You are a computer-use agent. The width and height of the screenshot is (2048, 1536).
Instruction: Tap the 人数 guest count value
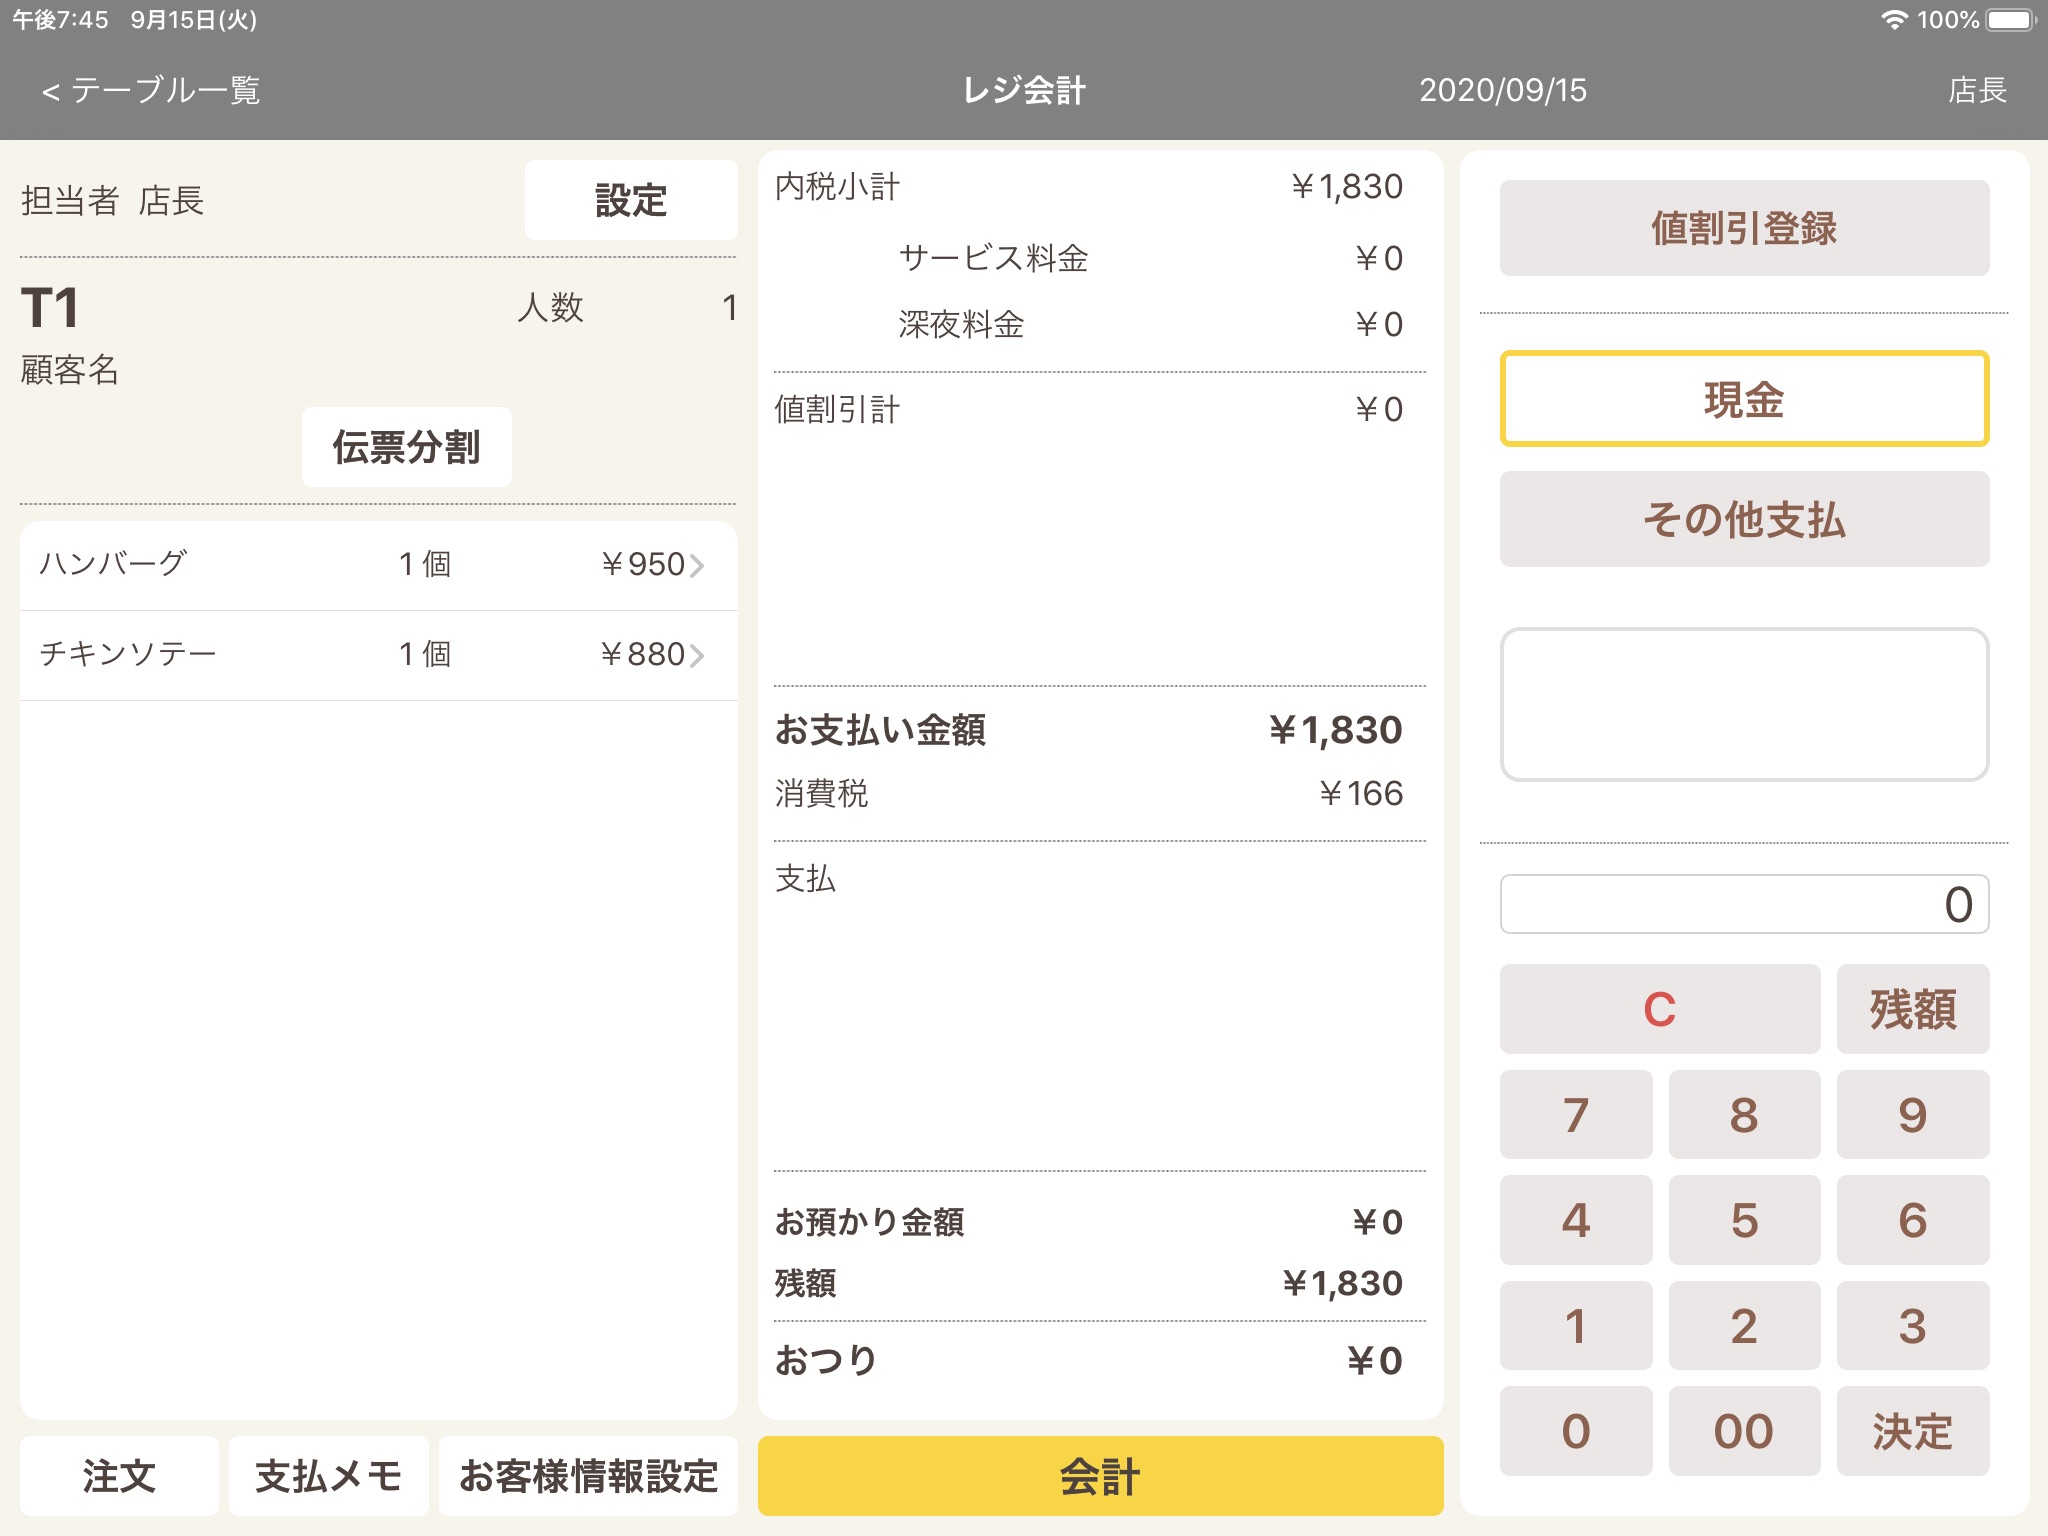[x=730, y=307]
